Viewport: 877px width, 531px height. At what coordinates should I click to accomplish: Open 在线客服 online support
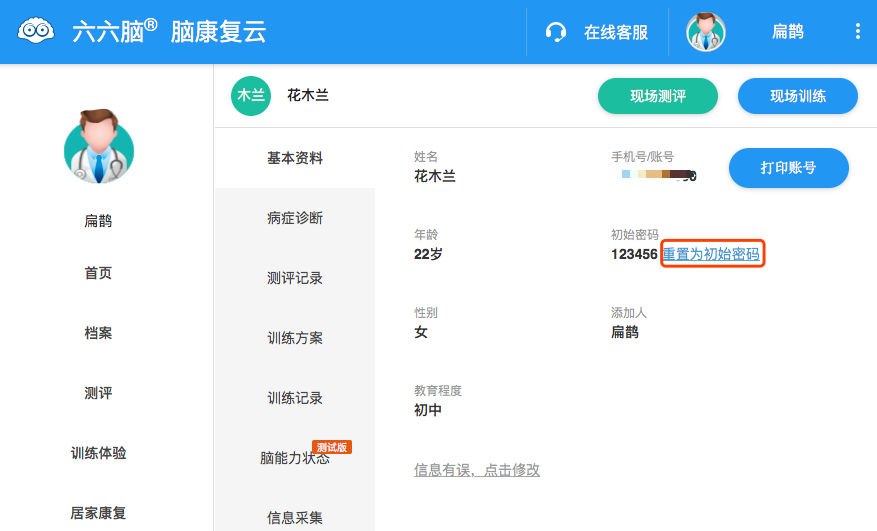(616, 32)
